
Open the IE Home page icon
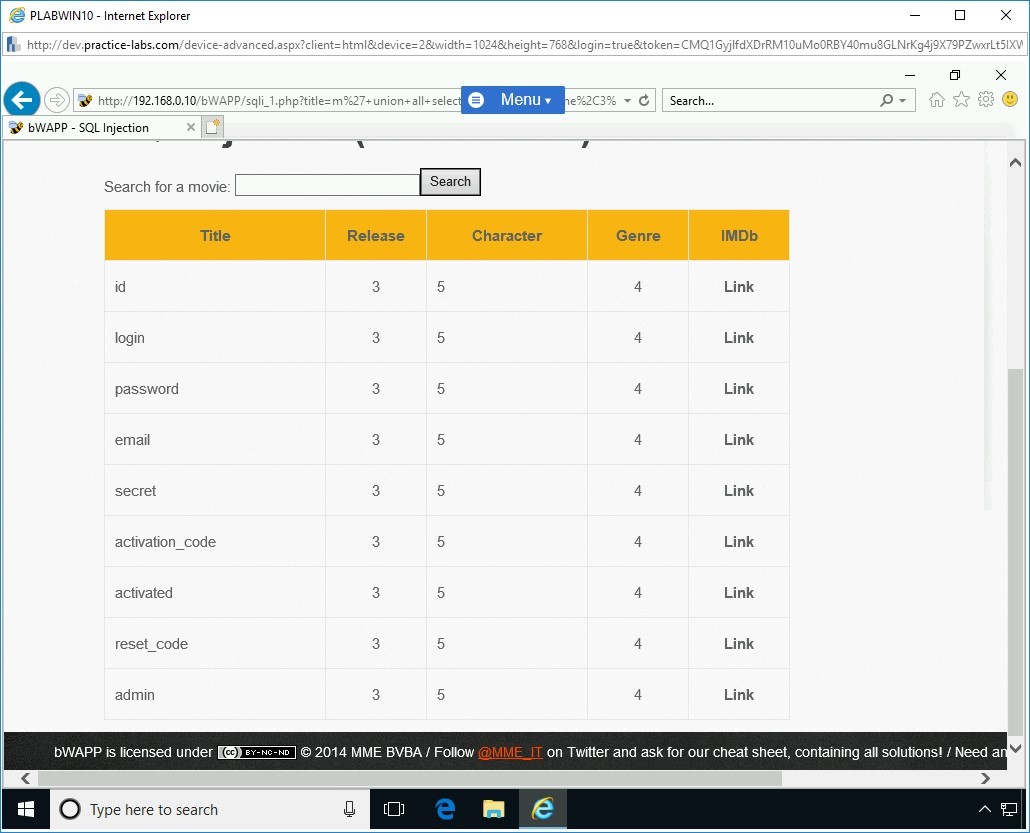(x=937, y=100)
